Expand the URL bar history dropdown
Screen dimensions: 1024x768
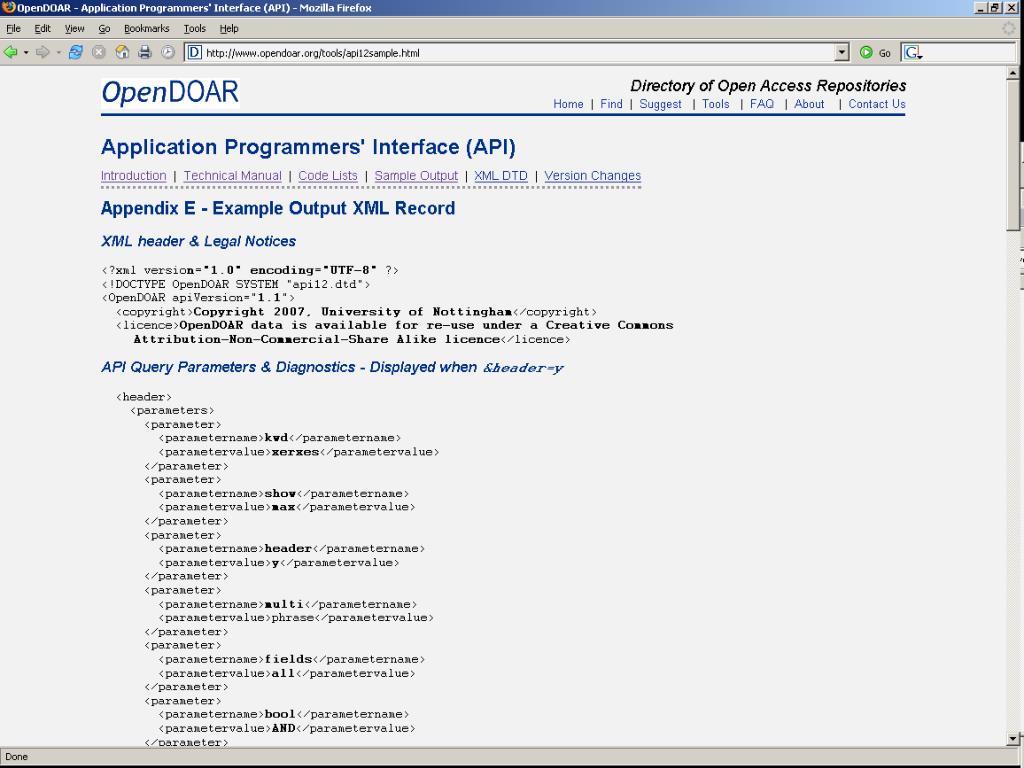(x=842, y=53)
